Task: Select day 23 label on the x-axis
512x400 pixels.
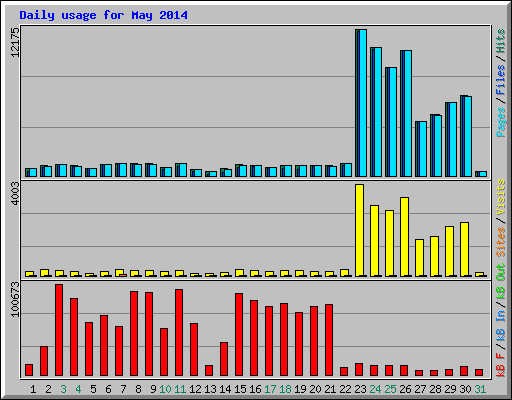Action: (x=360, y=389)
